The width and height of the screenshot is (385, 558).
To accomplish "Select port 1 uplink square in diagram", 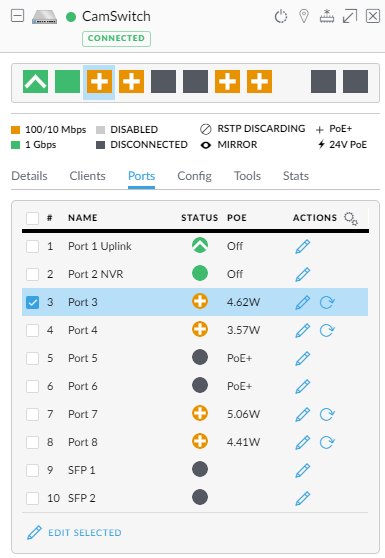I will tap(35, 81).
